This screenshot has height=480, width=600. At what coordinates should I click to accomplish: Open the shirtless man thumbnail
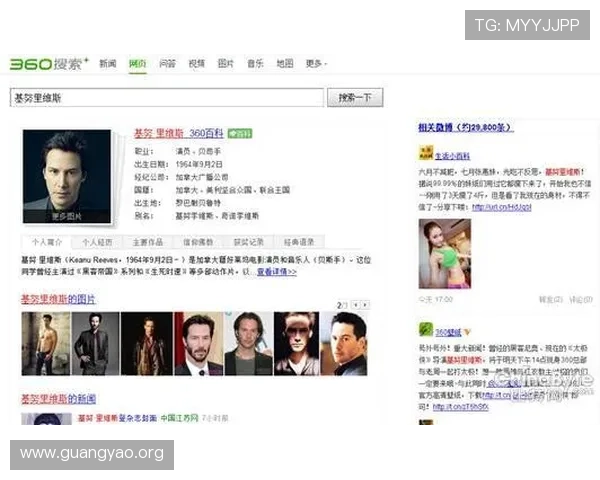[46, 343]
